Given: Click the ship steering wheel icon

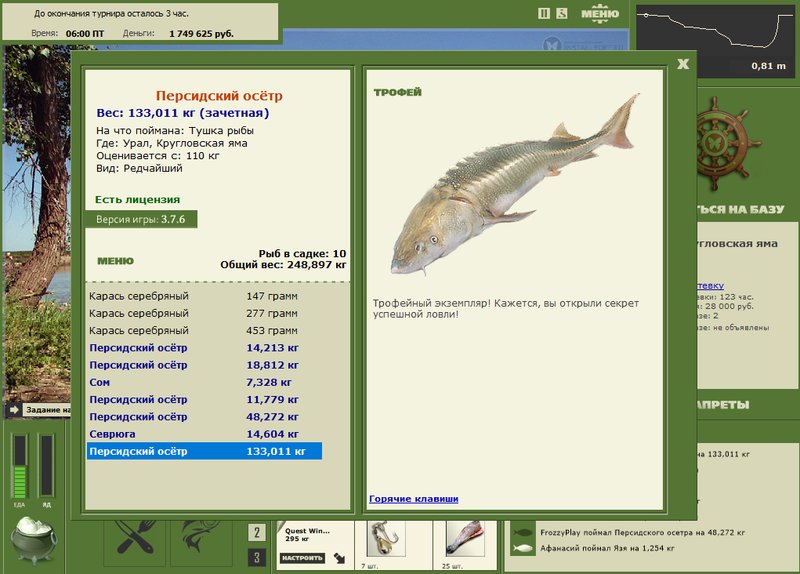Looking at the screenshot, I should tap(727, 143).
